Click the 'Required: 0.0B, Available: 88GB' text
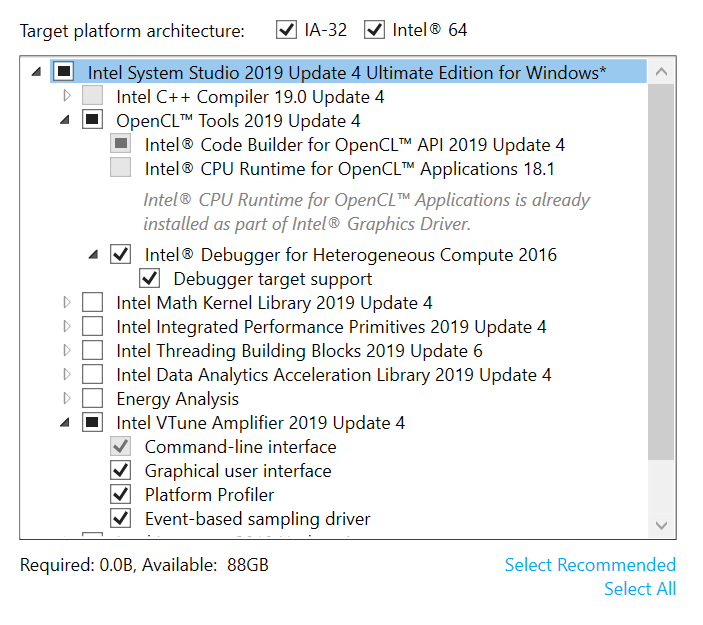The height and width of the screenshot is (625, 703). click(x=144, y=565)
